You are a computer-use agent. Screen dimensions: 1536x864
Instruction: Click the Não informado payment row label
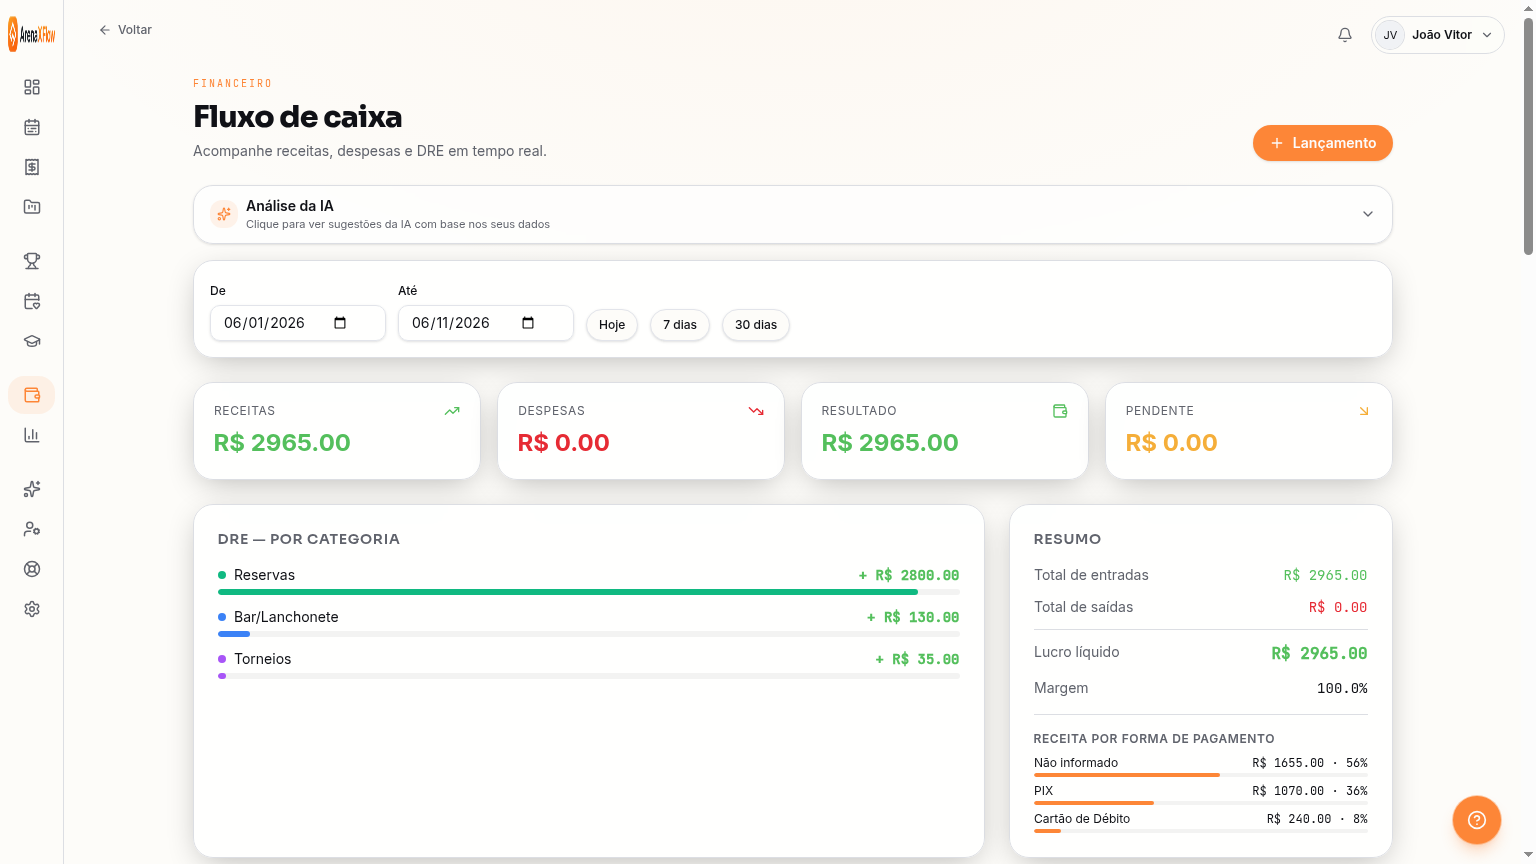click(1076, 763)
